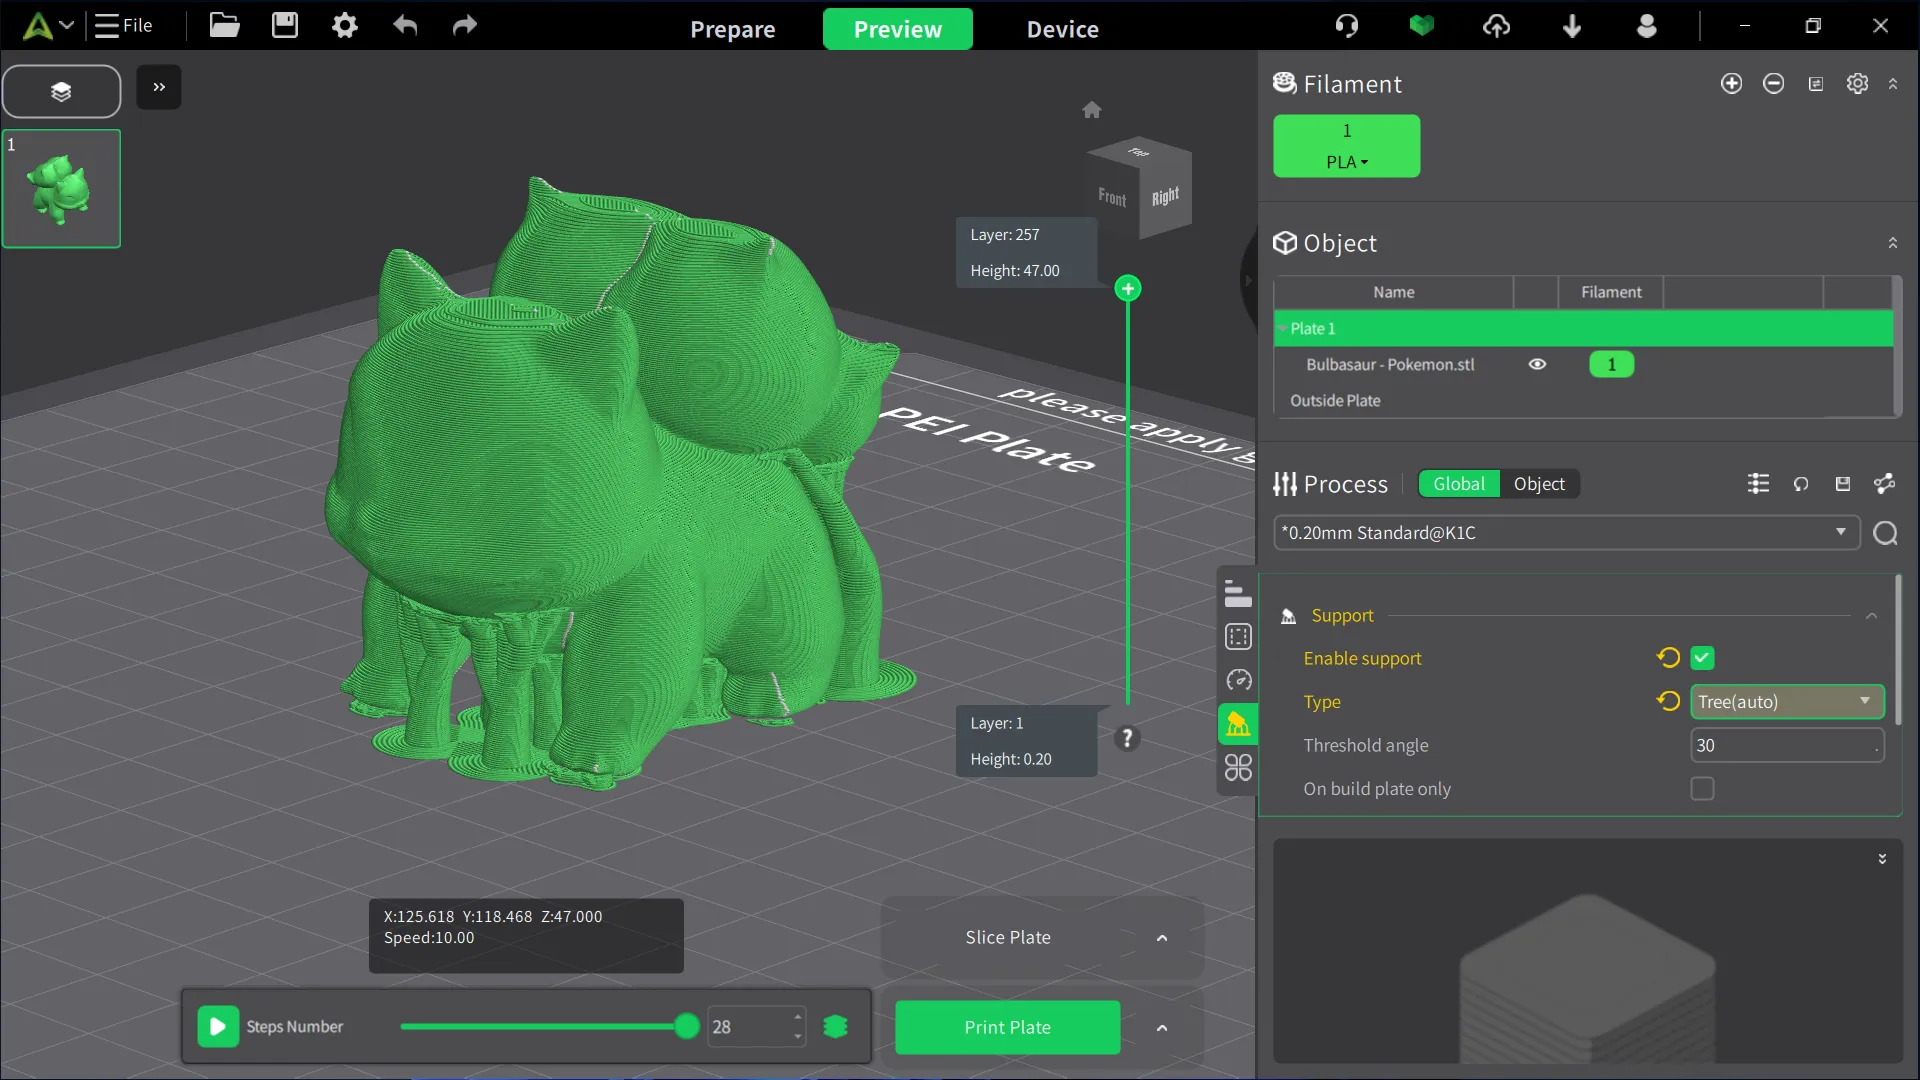Reset process settings icon
The width and height of the screenshot is (1920, 1080).
click(1801, 484)
